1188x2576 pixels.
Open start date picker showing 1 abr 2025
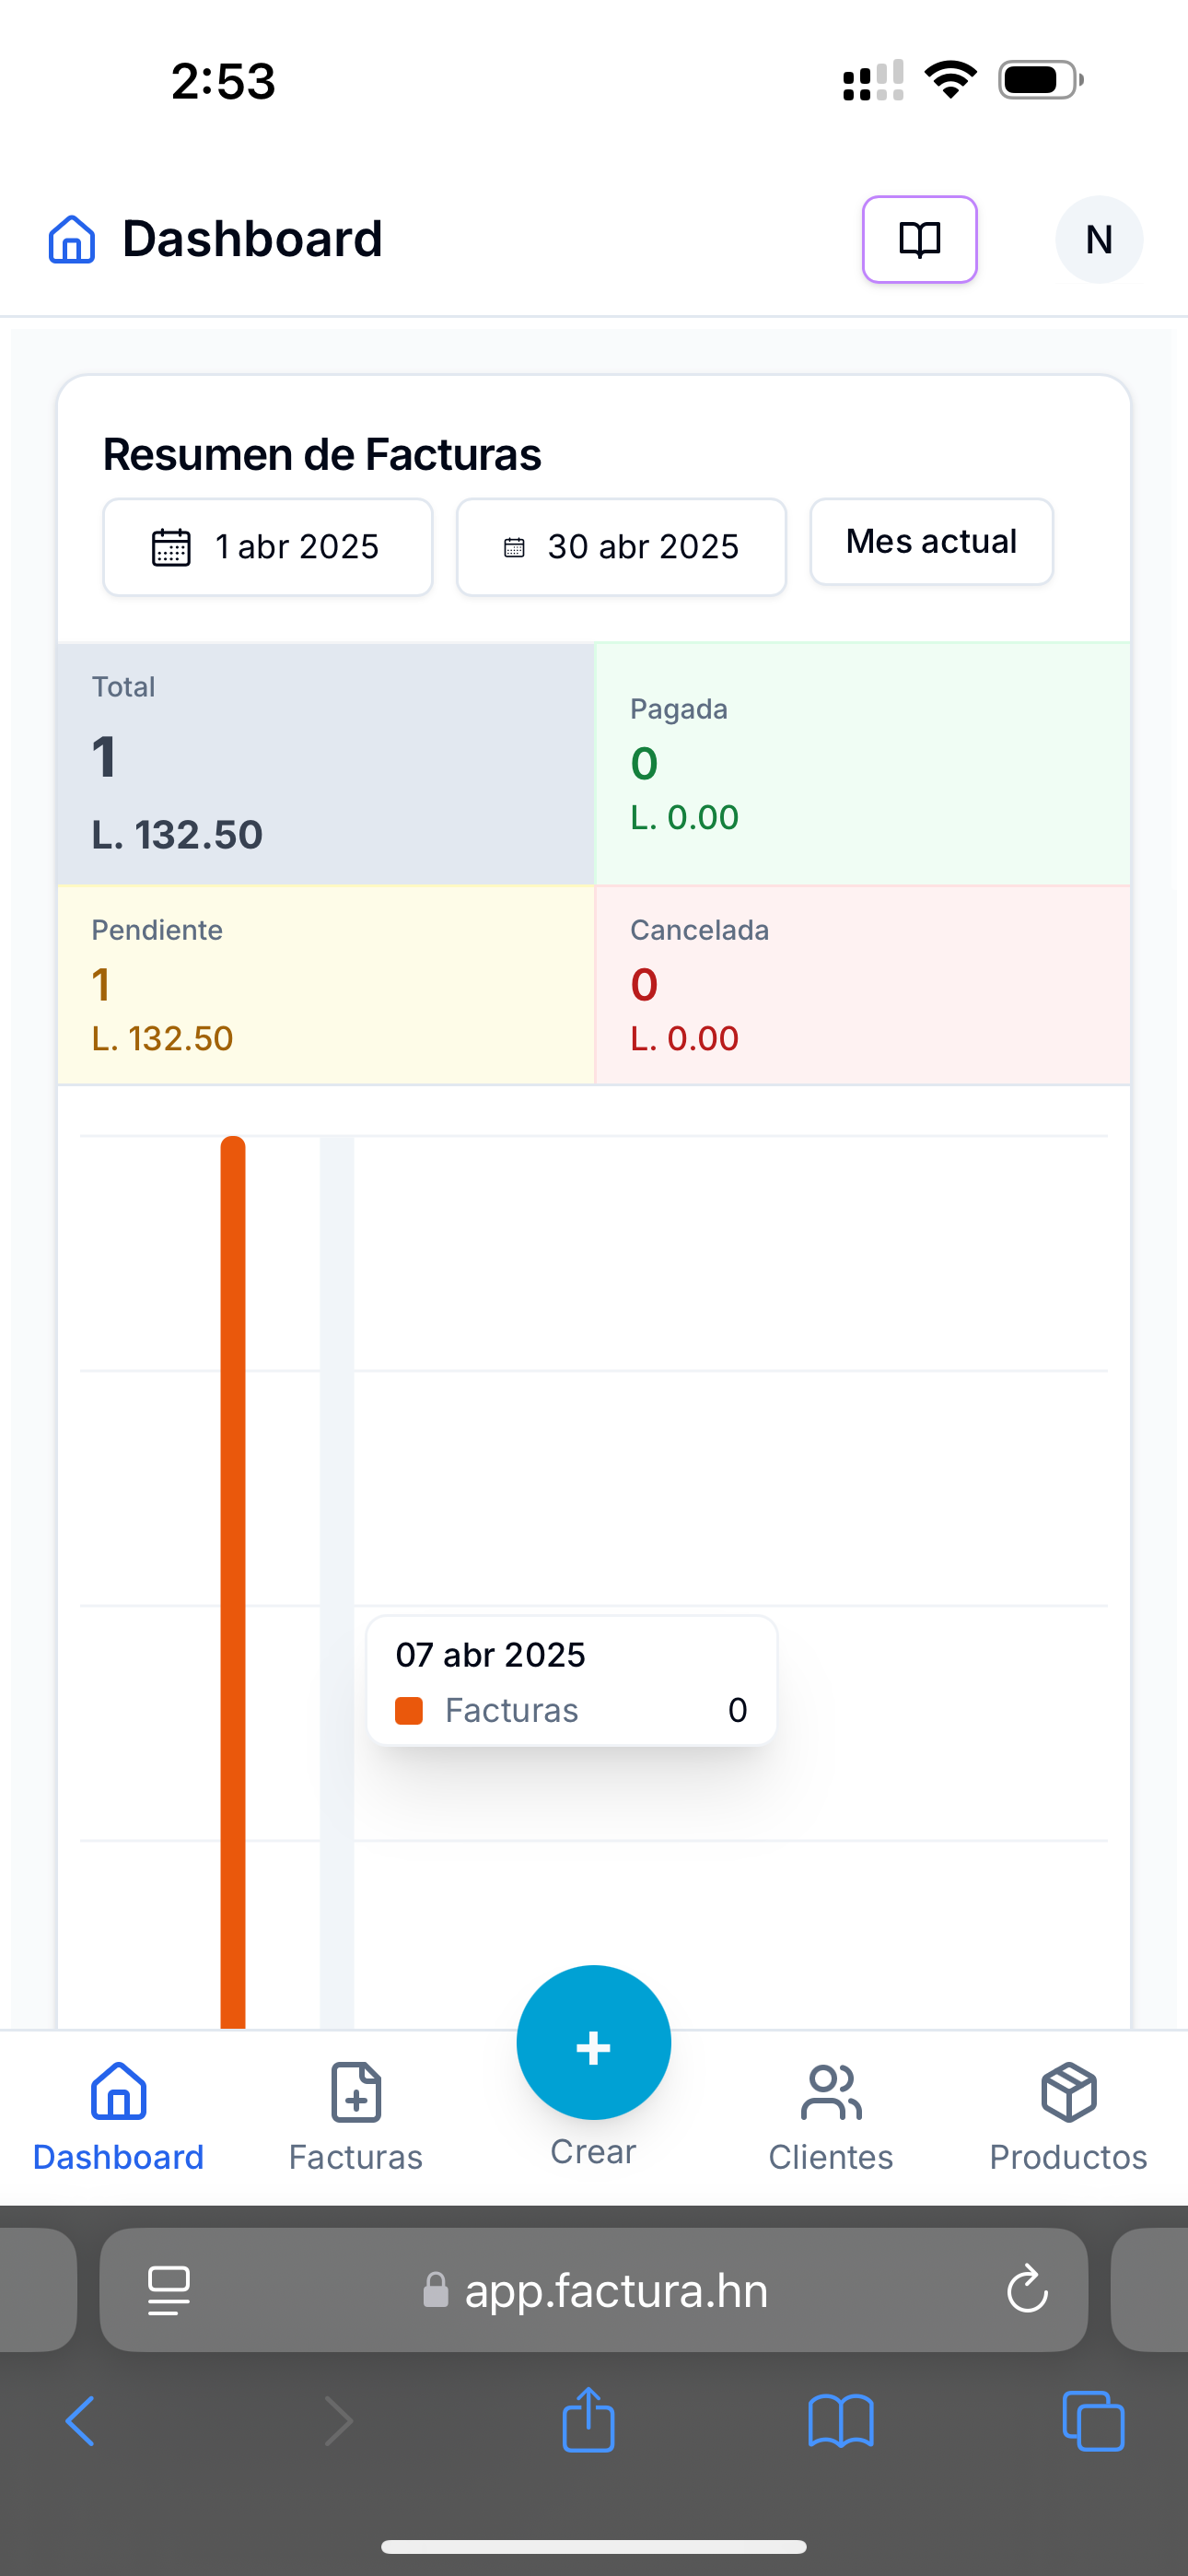(x=267, y=547)
